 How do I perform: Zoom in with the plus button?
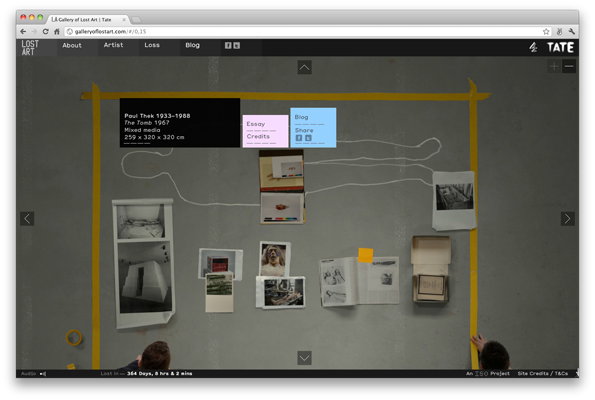click(x=554, y=67)
